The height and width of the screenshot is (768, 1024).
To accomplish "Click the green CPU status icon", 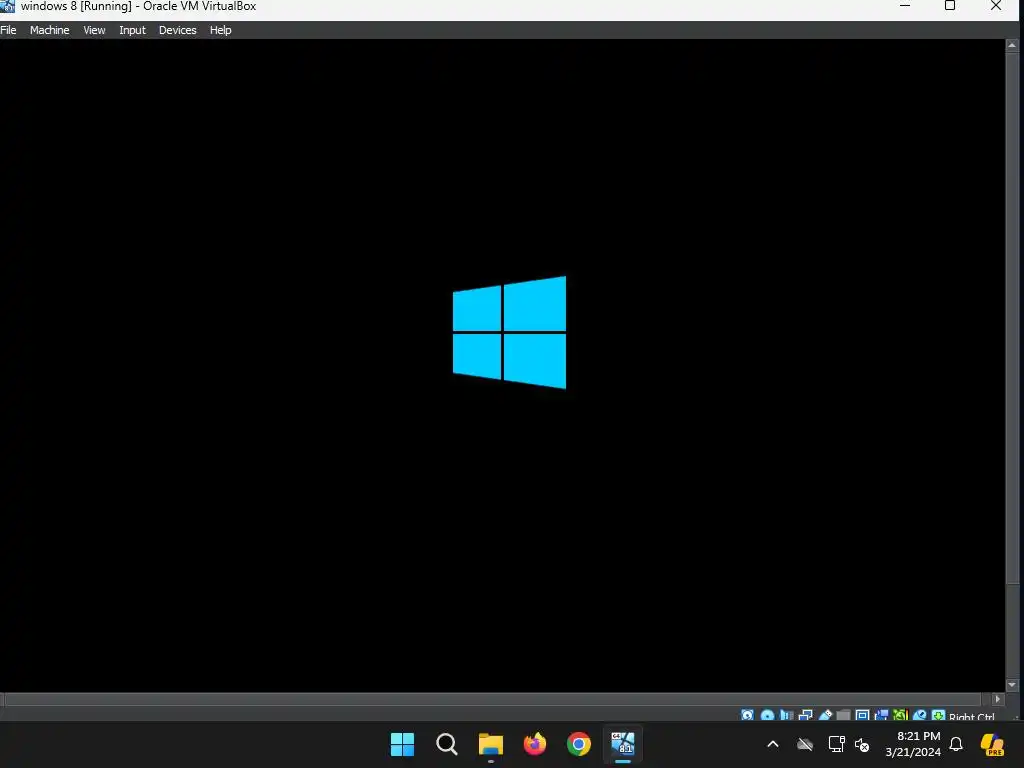I will 901,716.
